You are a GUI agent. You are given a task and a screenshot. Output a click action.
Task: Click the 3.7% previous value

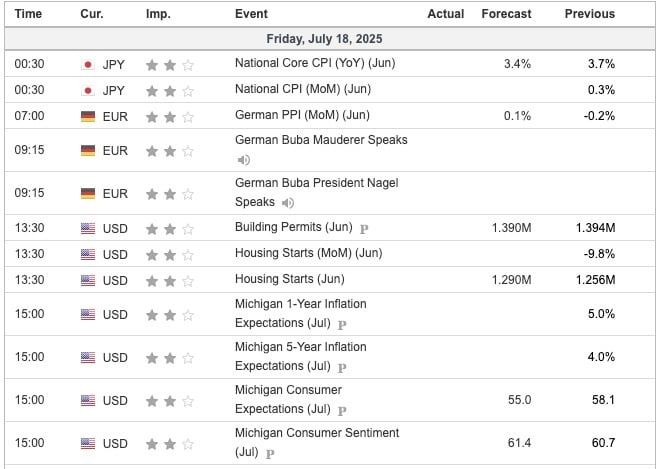601,64
